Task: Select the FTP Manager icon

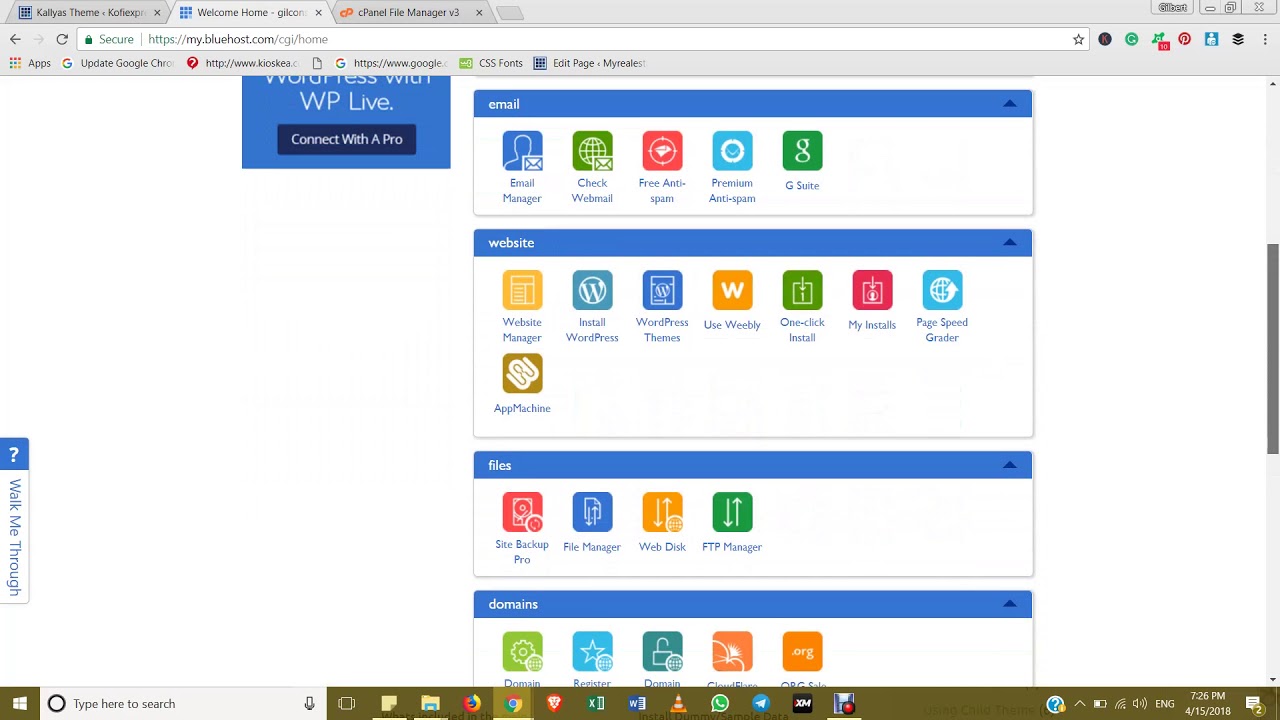Action: (x=732, y=512)
